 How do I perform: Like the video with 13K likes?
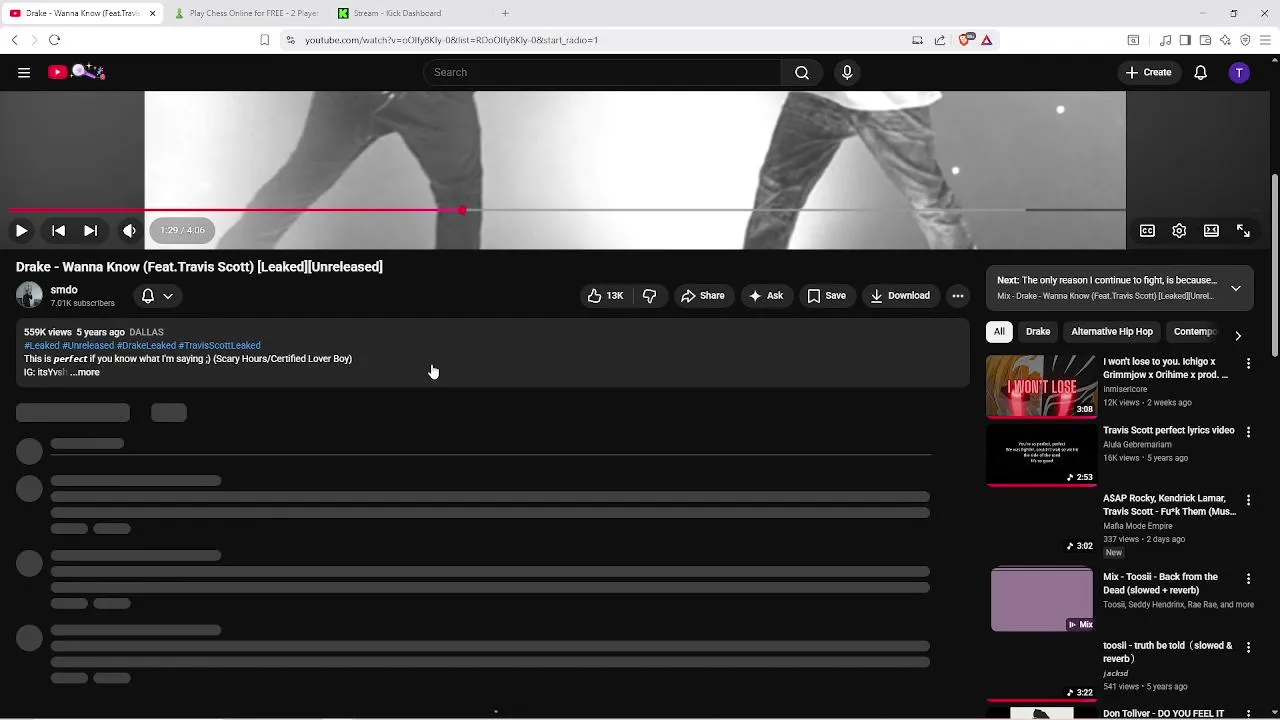(606, 296)
